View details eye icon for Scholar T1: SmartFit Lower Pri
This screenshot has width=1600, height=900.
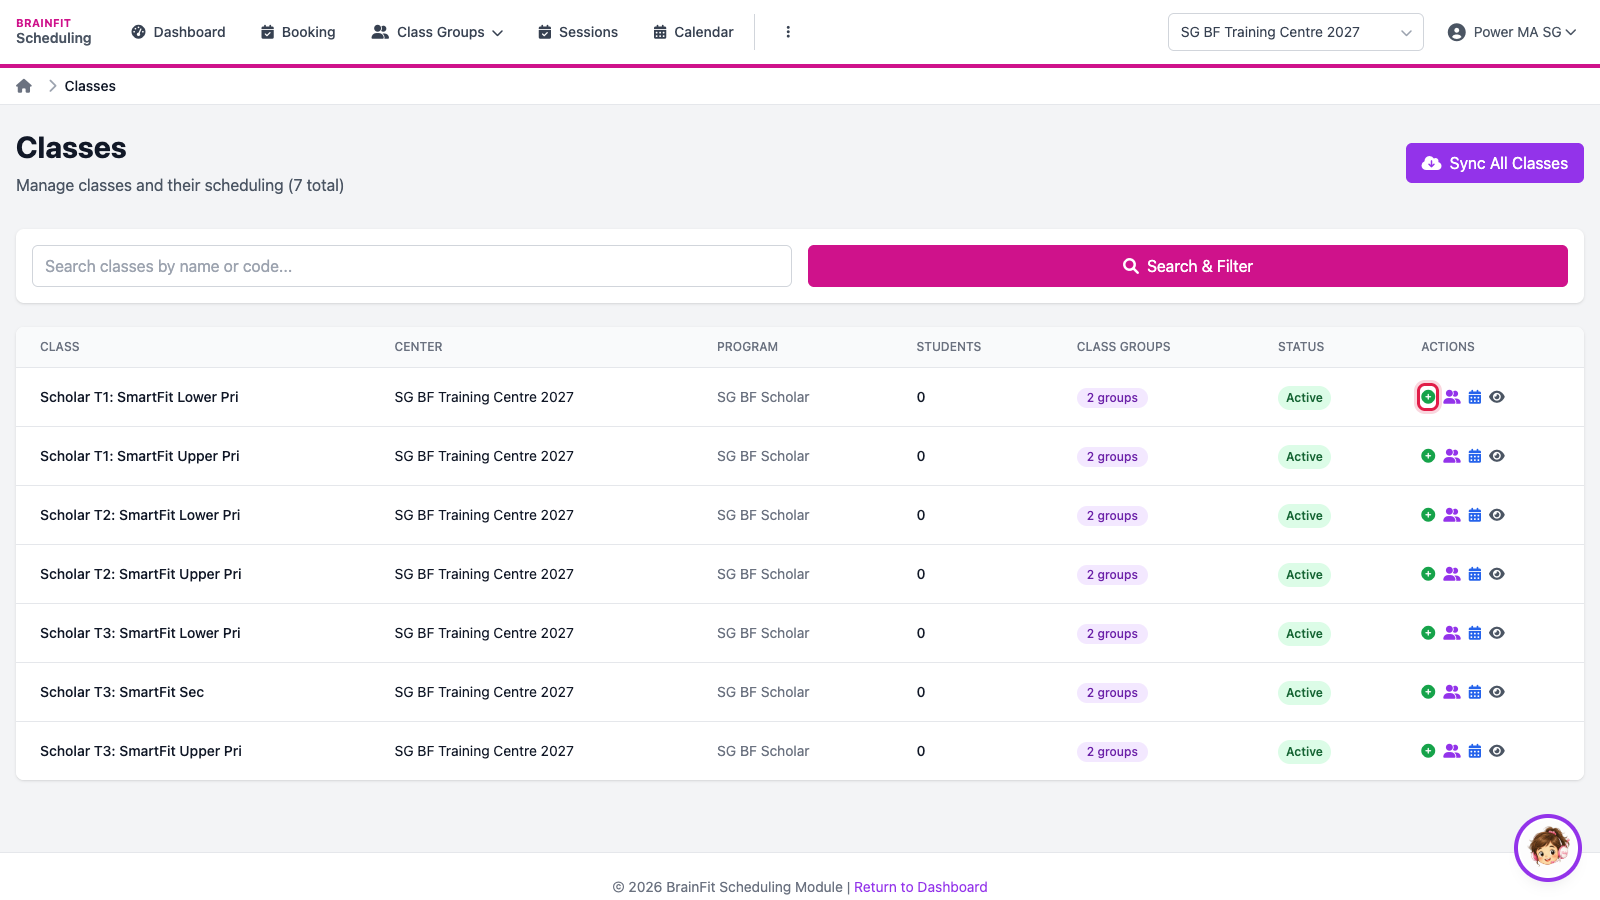coord(1497,397)
